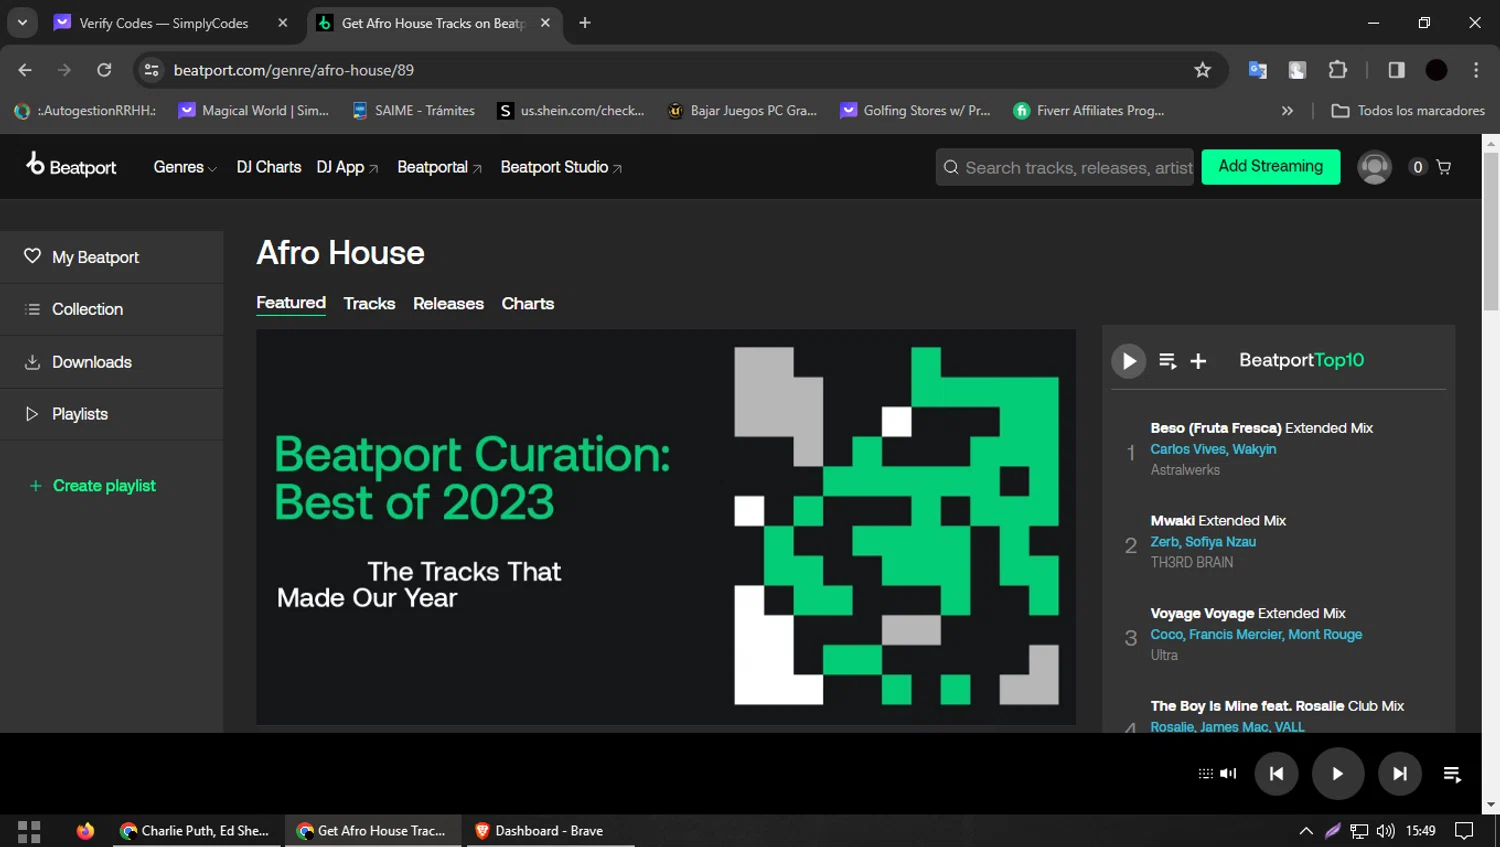Image resolution: width=1500 pixels, height=847 pixels.
Task: Open track Voyage Voyage Extended Mix
Action: pyautogui.click(x=1248, y=614)
